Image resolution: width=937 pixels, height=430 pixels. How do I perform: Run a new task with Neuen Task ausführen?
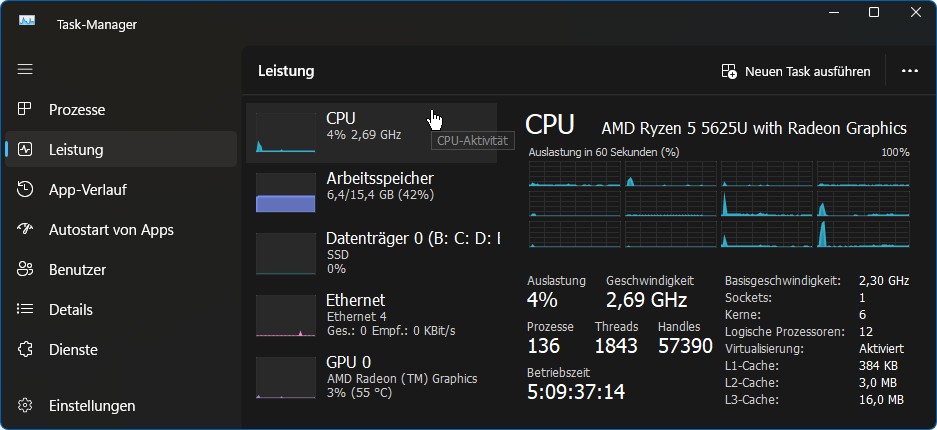(796, 71)
